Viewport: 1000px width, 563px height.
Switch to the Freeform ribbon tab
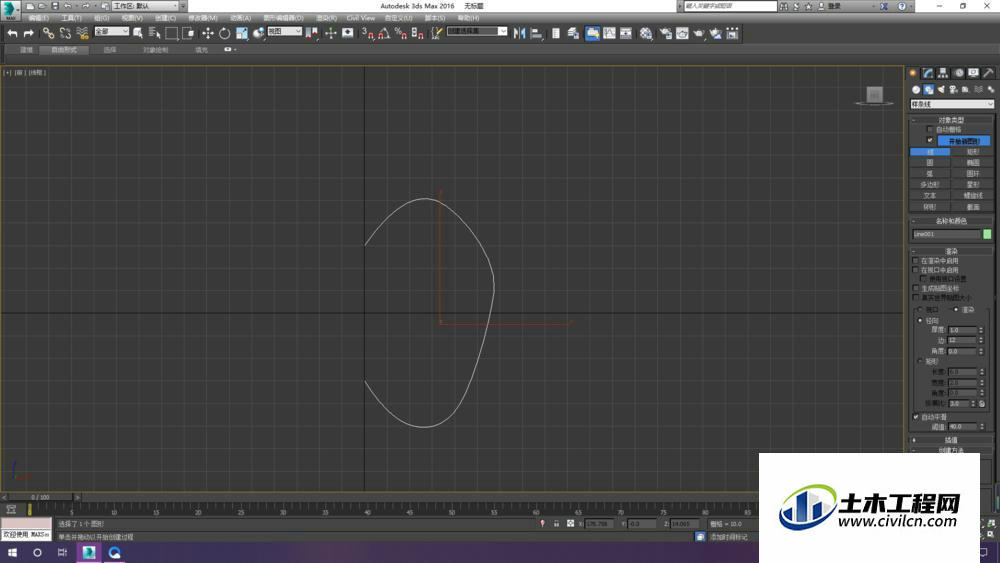tap(64, 50)
